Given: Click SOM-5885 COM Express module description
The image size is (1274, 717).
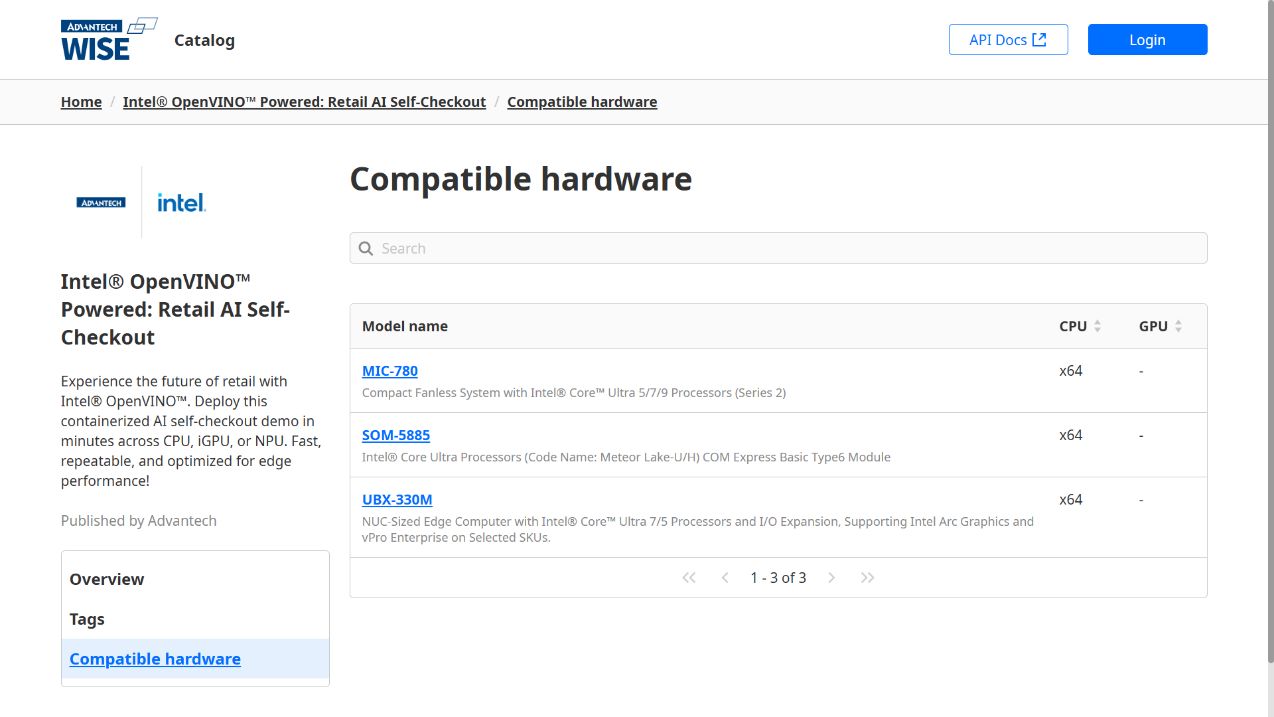Looking at the screenshot, I should click(x=626, y=457).
